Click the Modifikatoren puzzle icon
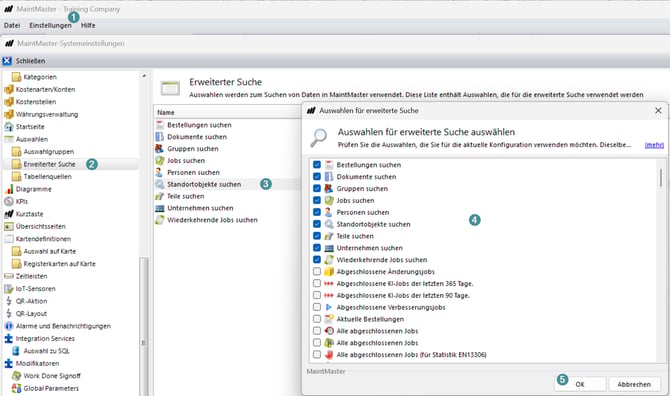 [x=9, y=363]
